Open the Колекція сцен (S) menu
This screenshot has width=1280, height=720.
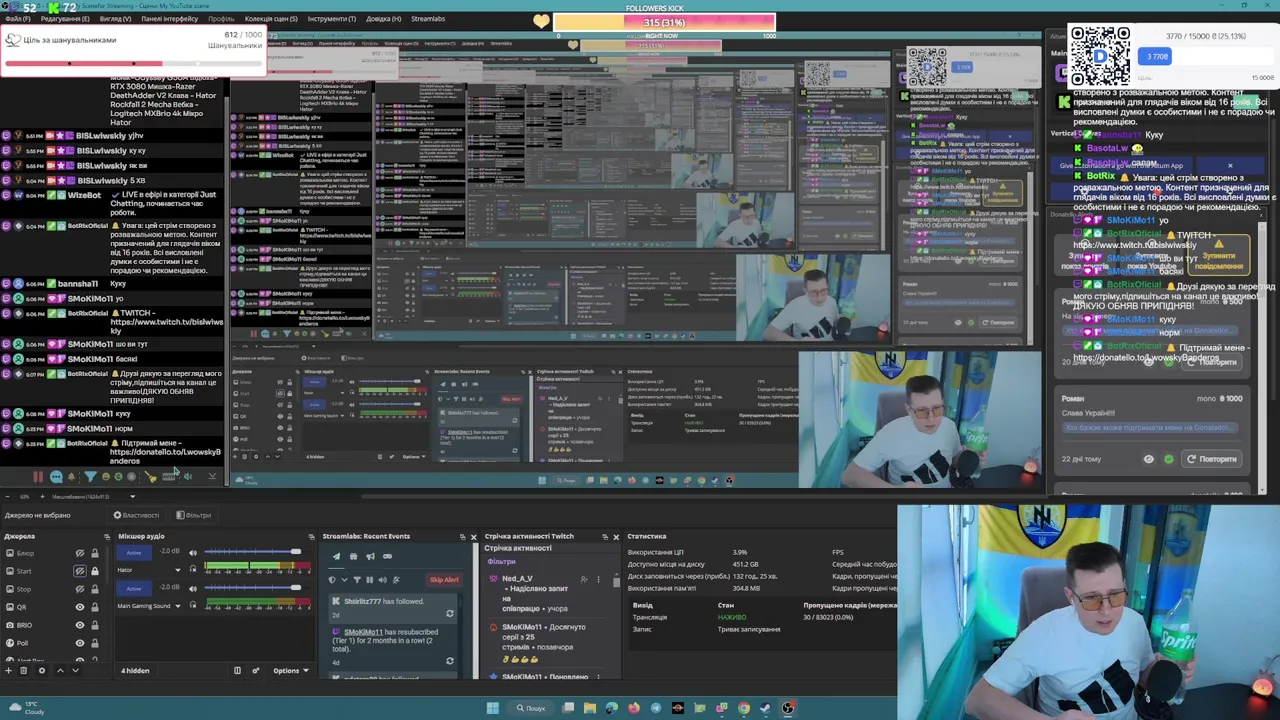[270, 19]
